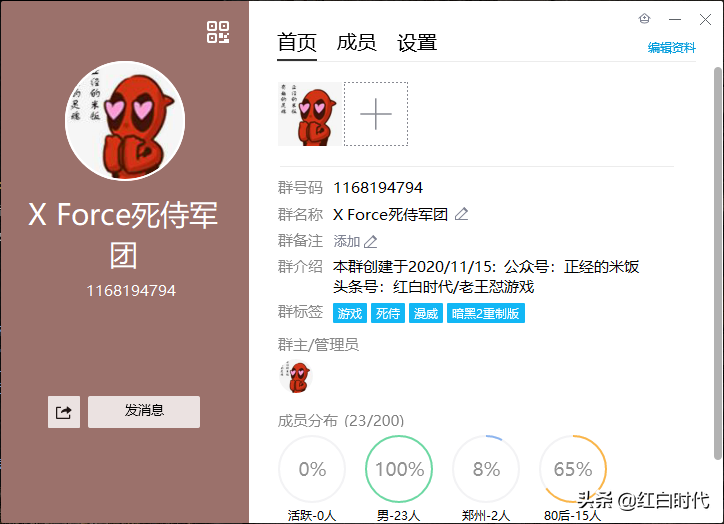
Task: Select the 死侍 group tag
Action: point(388,313)
